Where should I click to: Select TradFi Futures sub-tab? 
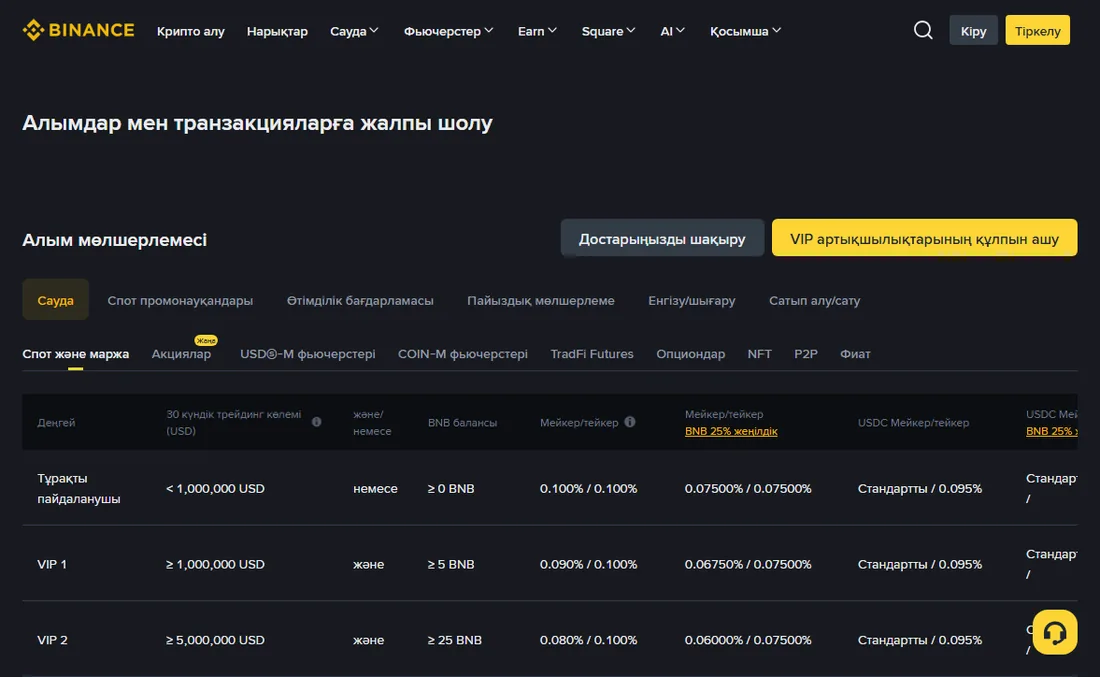pyautogui.click(x=591, y=354)
